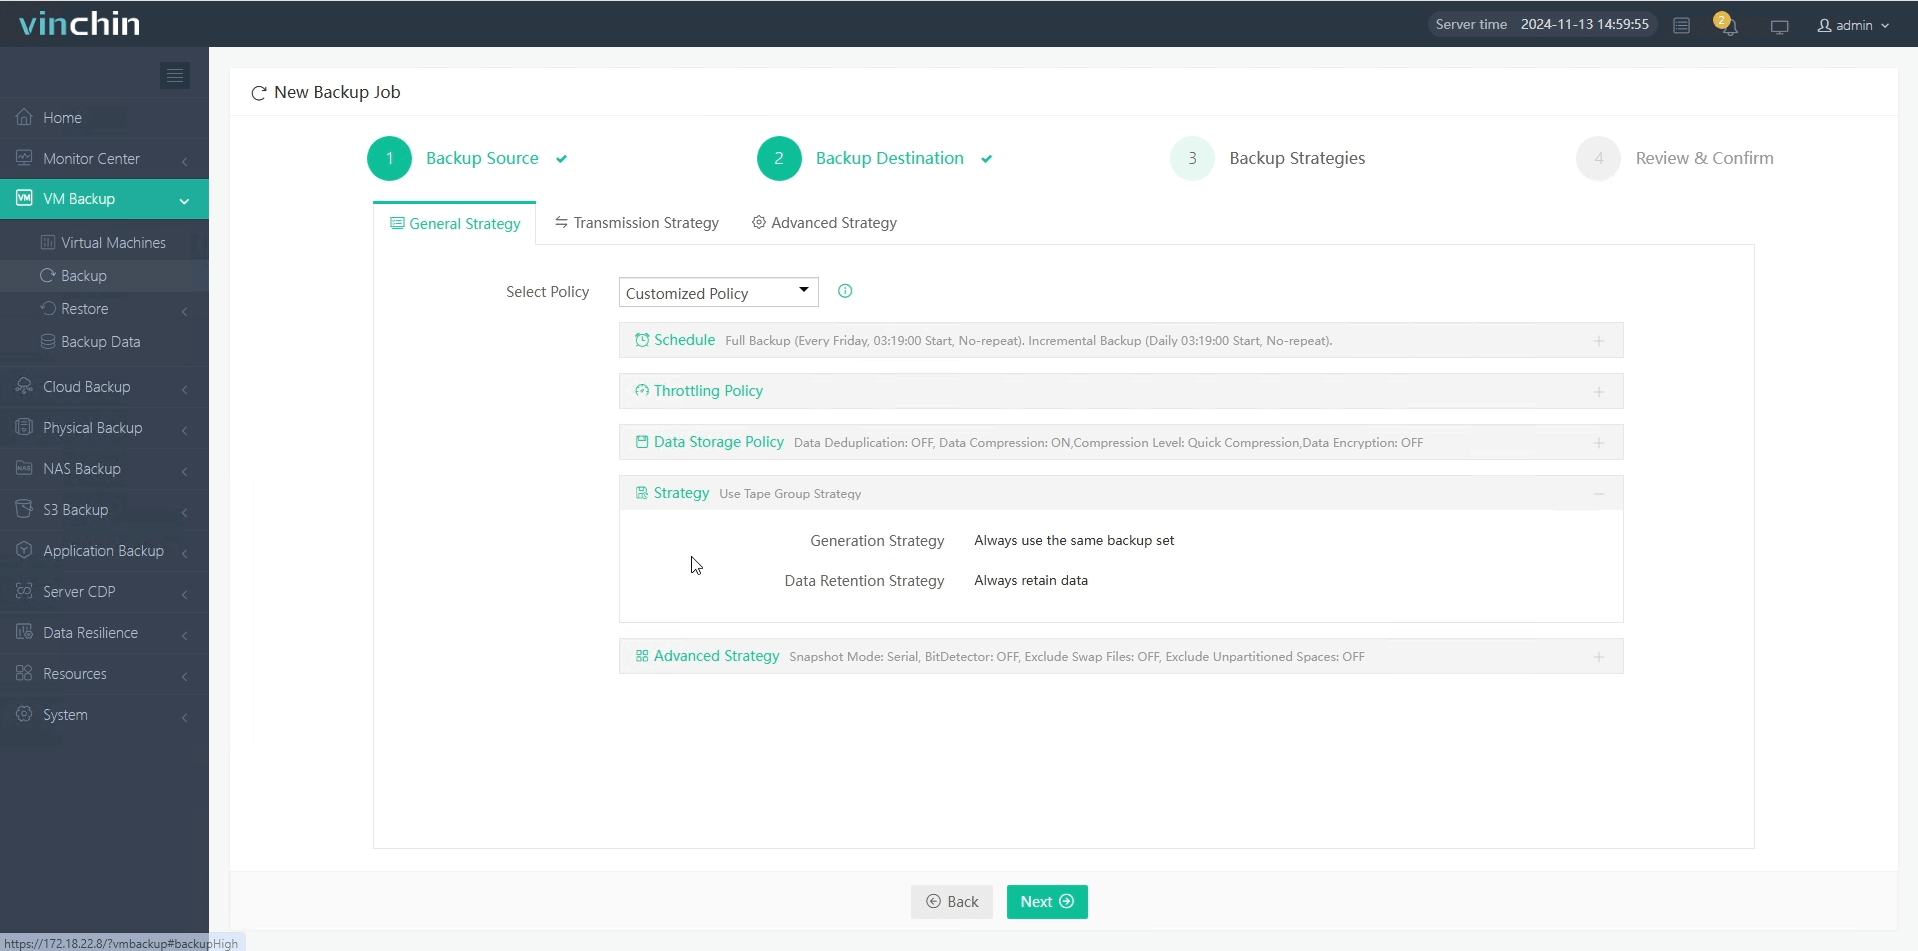The height and width of the screenshot is (951, 1918).
Task: Go to step 1 Backup Source
Action: pos(468,158)
